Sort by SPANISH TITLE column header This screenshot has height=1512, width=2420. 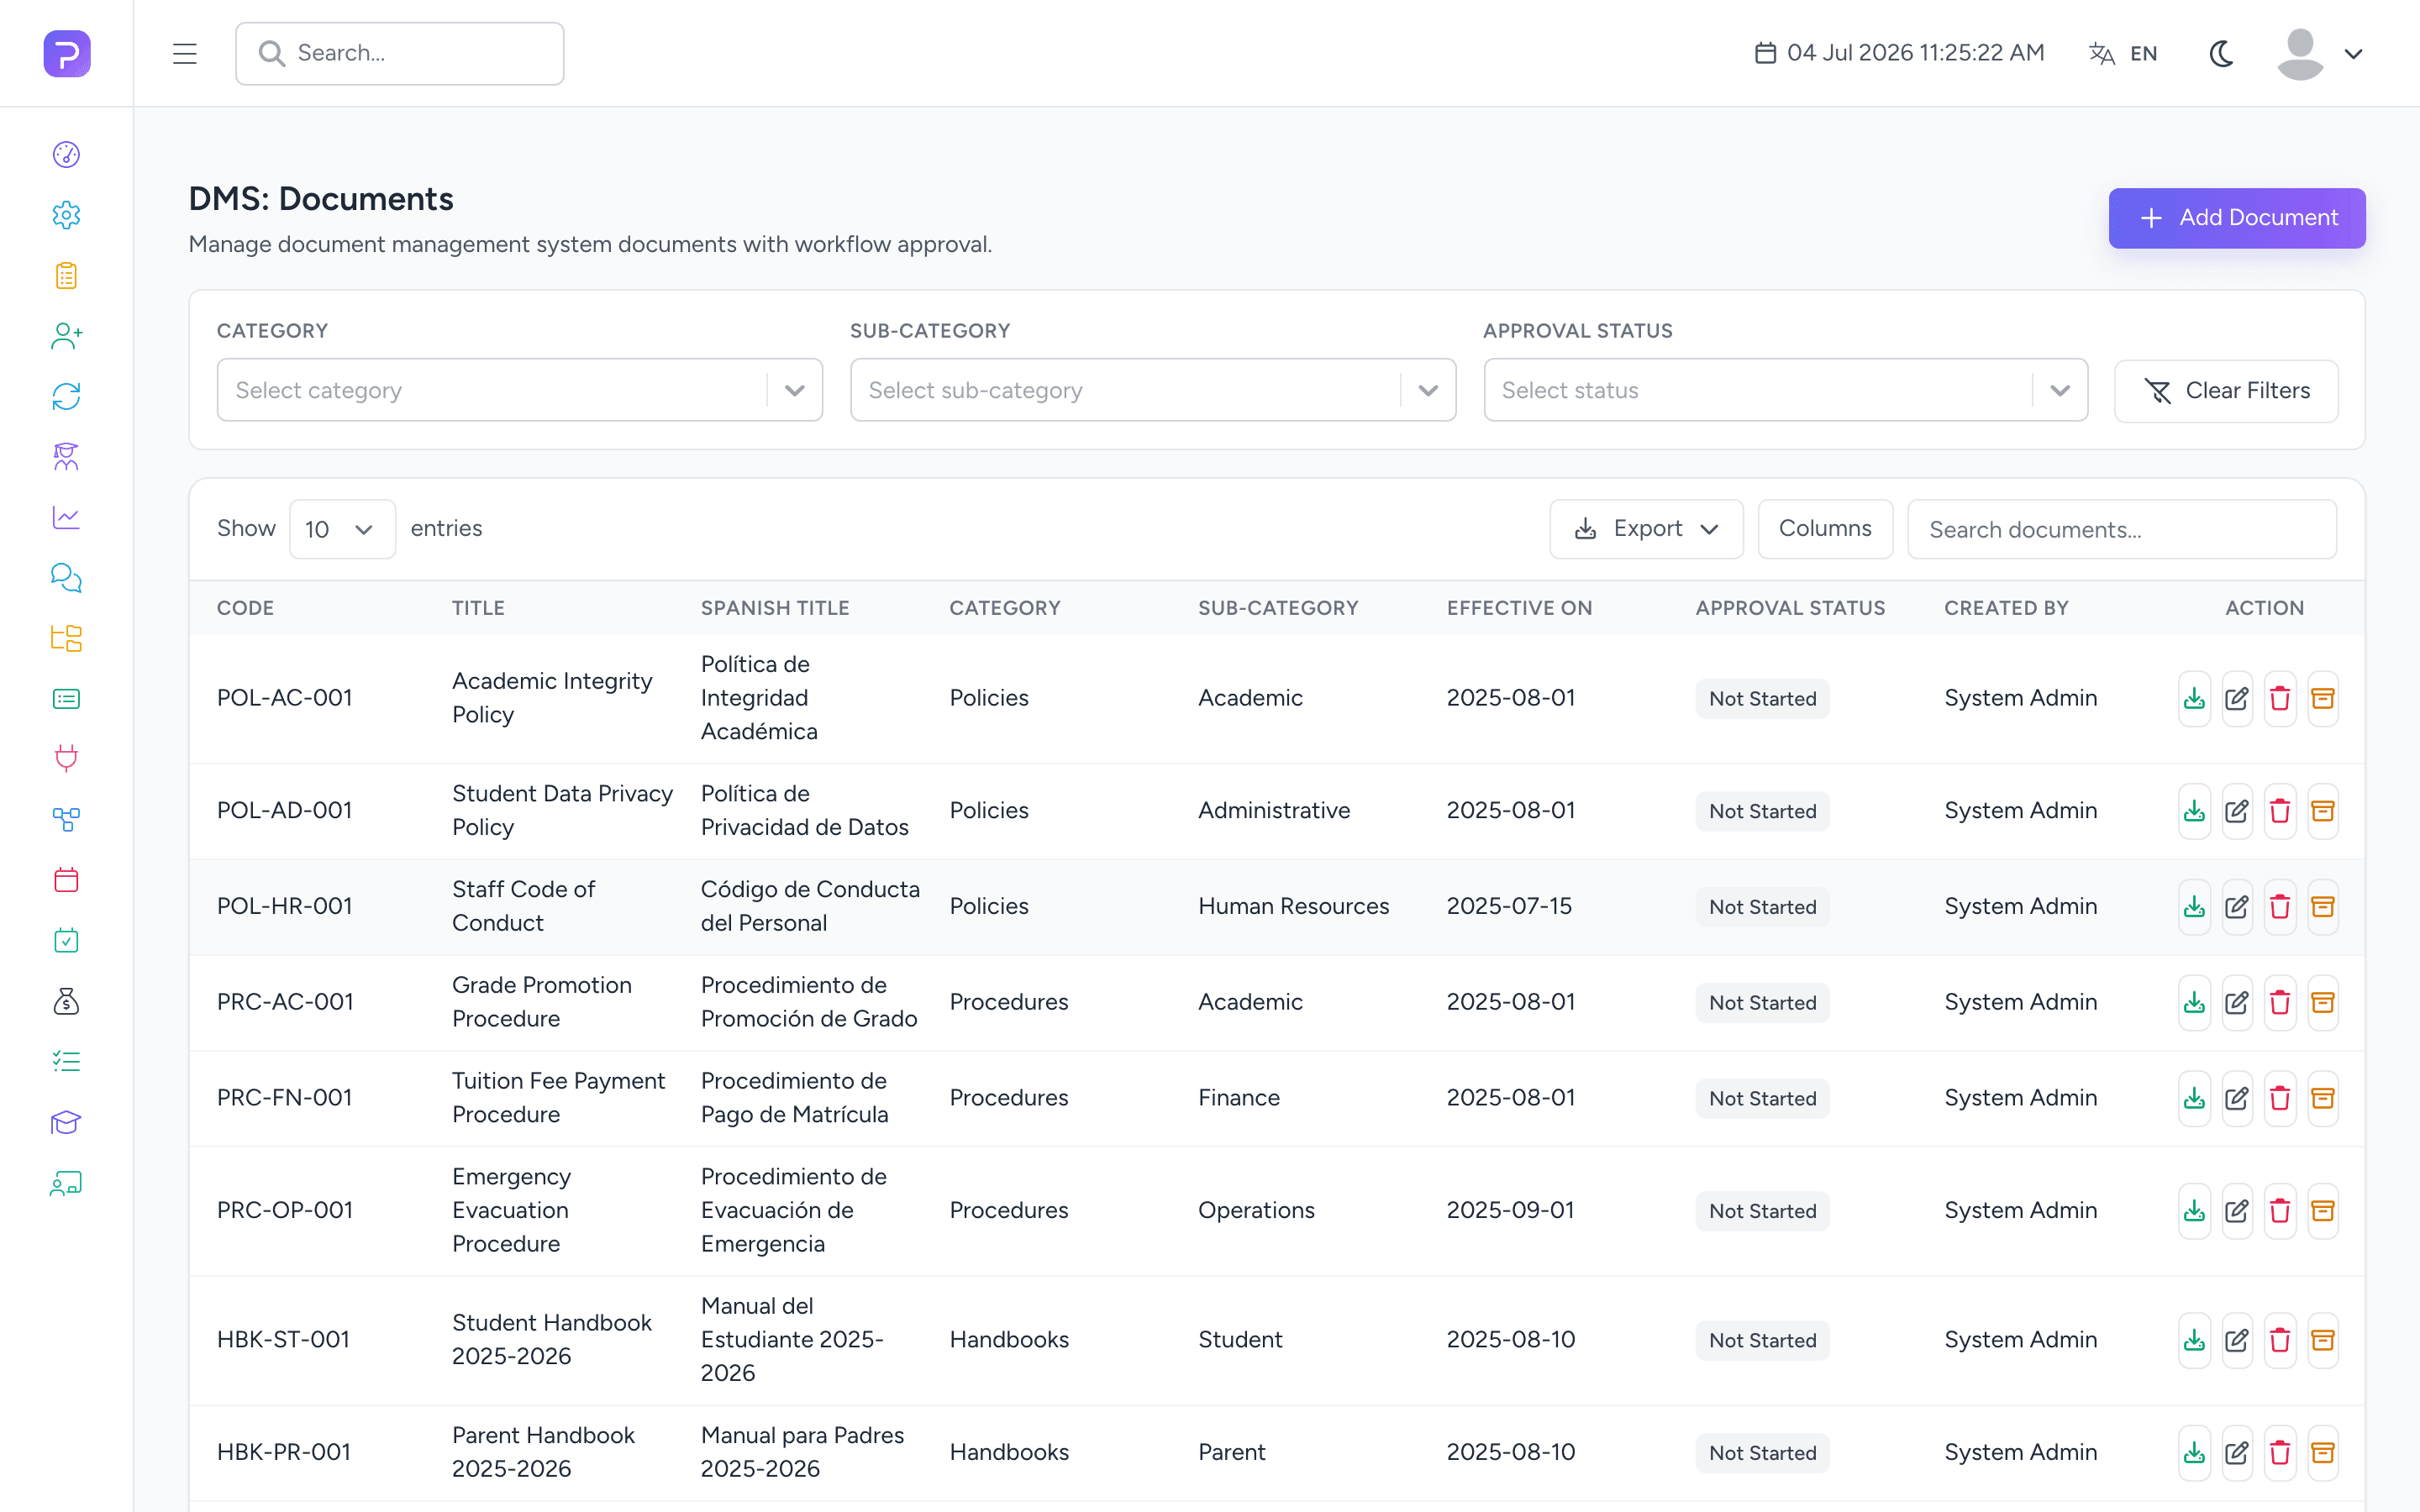click(x=775, y=608)
